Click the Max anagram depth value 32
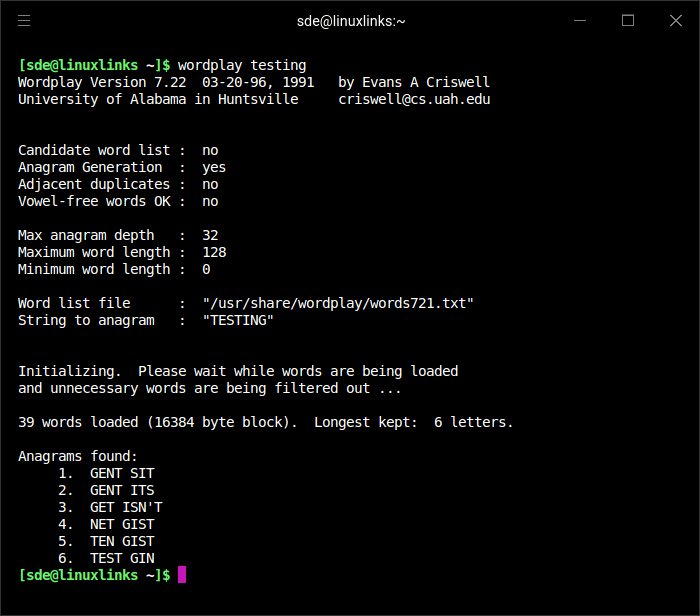 pyautogui.click(x=210, y=235)
